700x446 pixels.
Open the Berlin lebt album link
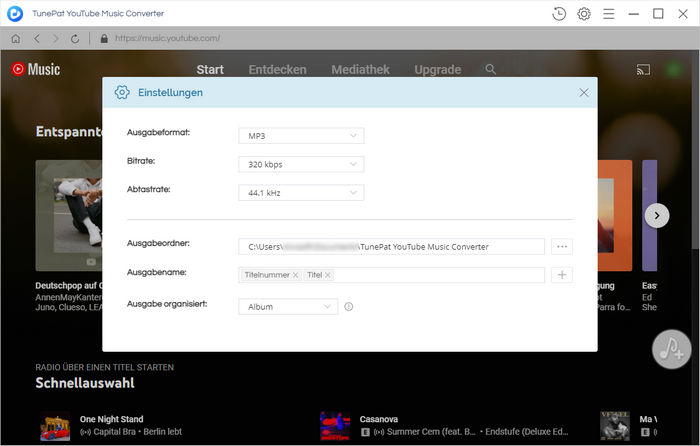tap(162, 432)
